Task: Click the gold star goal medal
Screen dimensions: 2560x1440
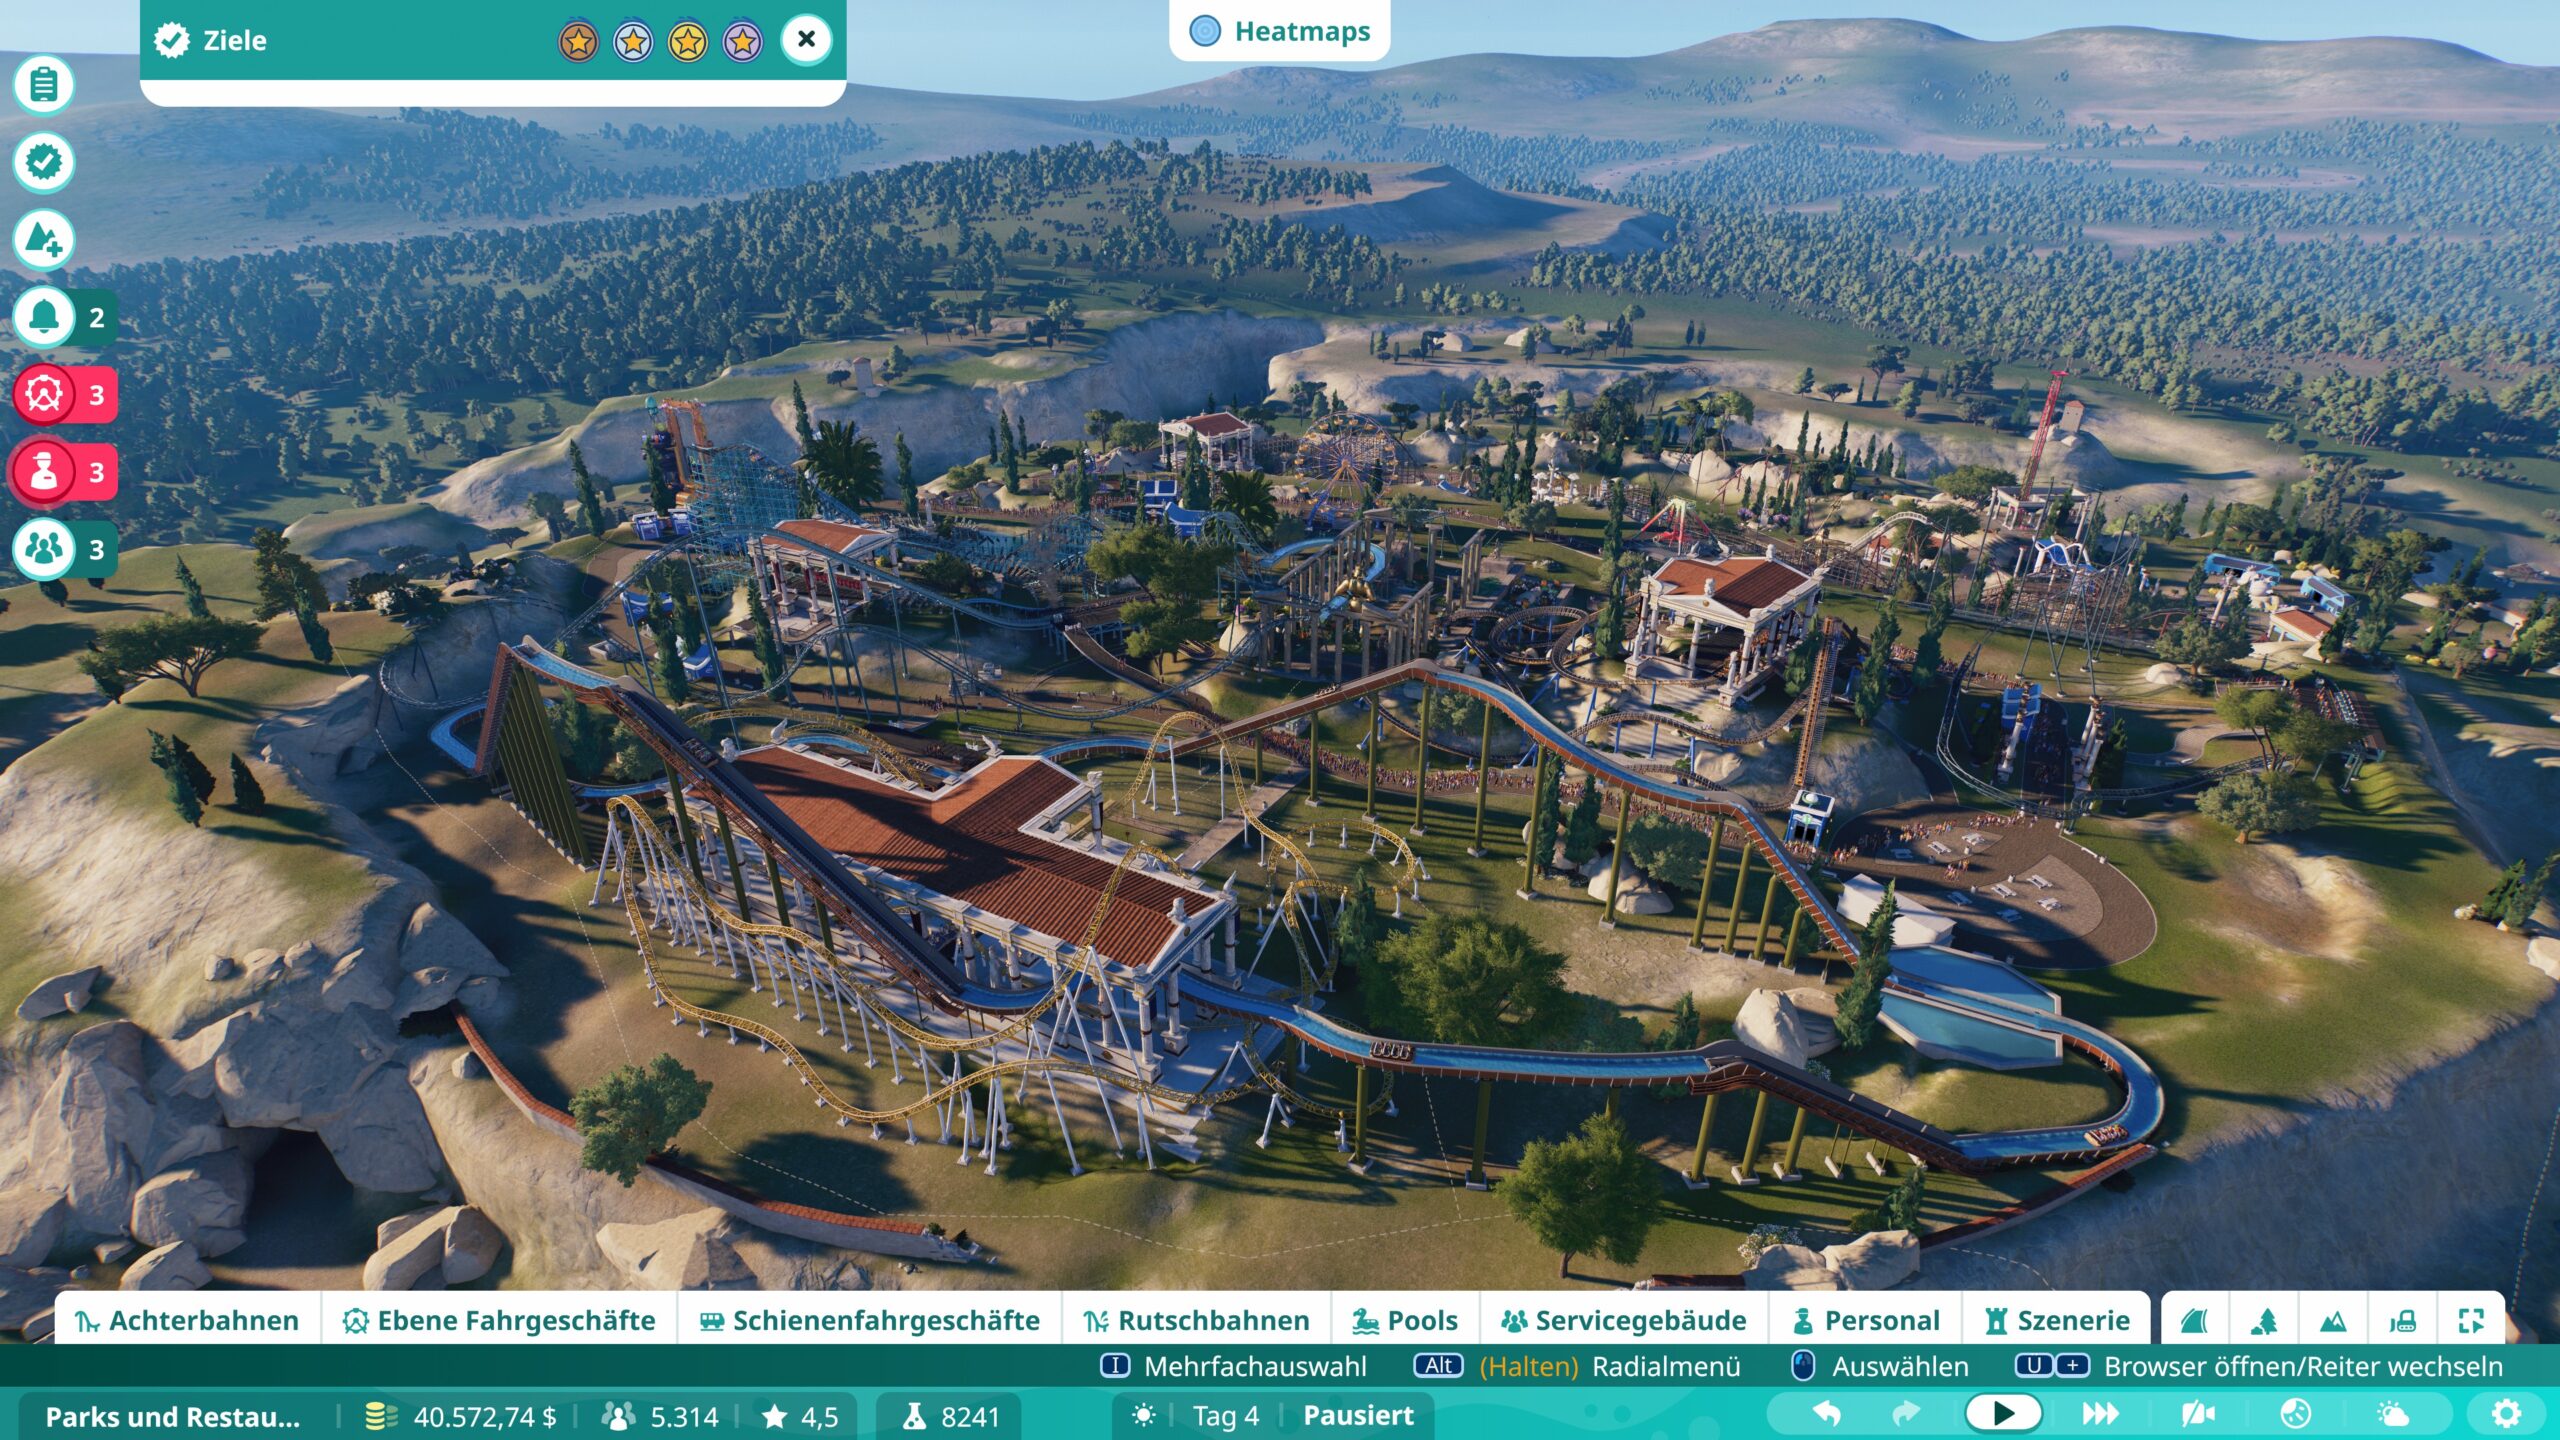Action: pos(687,41)
